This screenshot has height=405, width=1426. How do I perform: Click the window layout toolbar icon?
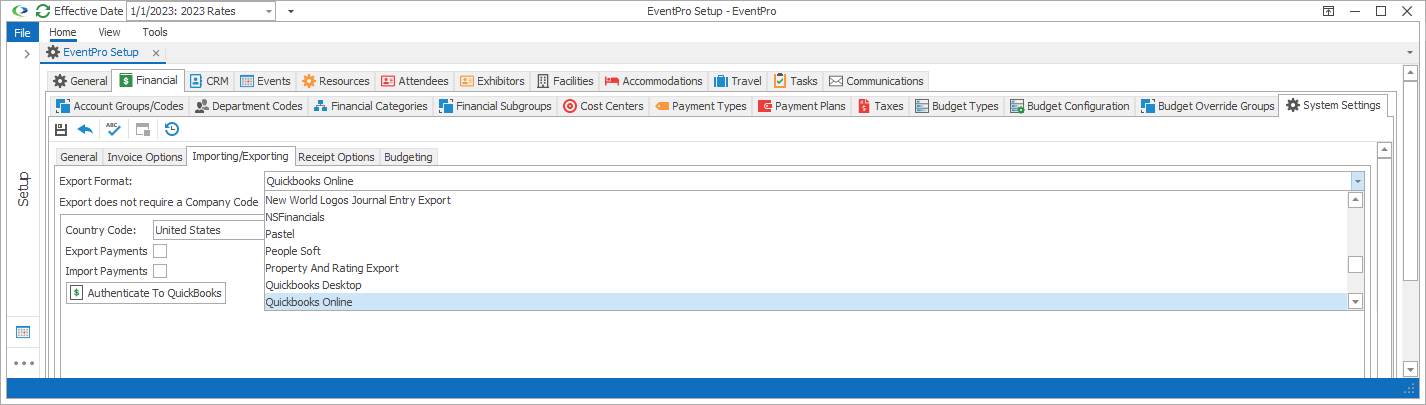pos(143,129)
